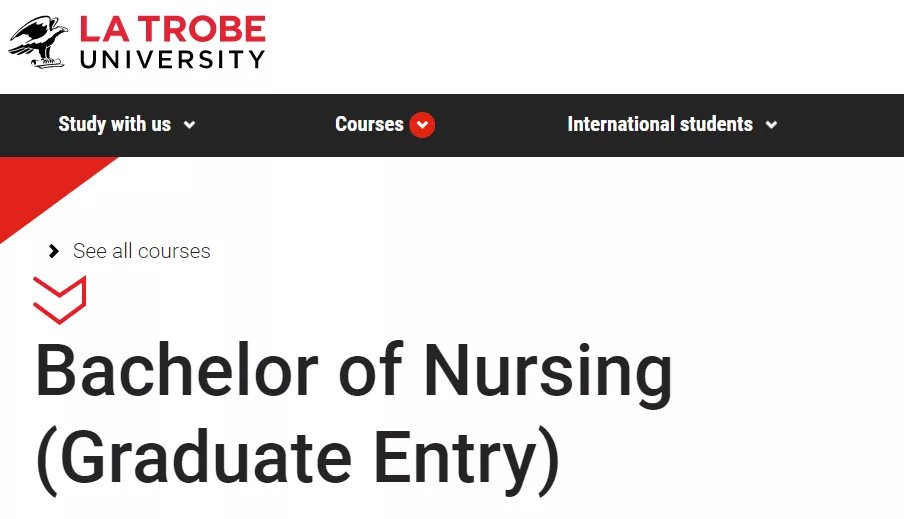
Task: Open the Courses dropdown menu
Action: pos(385,125)
